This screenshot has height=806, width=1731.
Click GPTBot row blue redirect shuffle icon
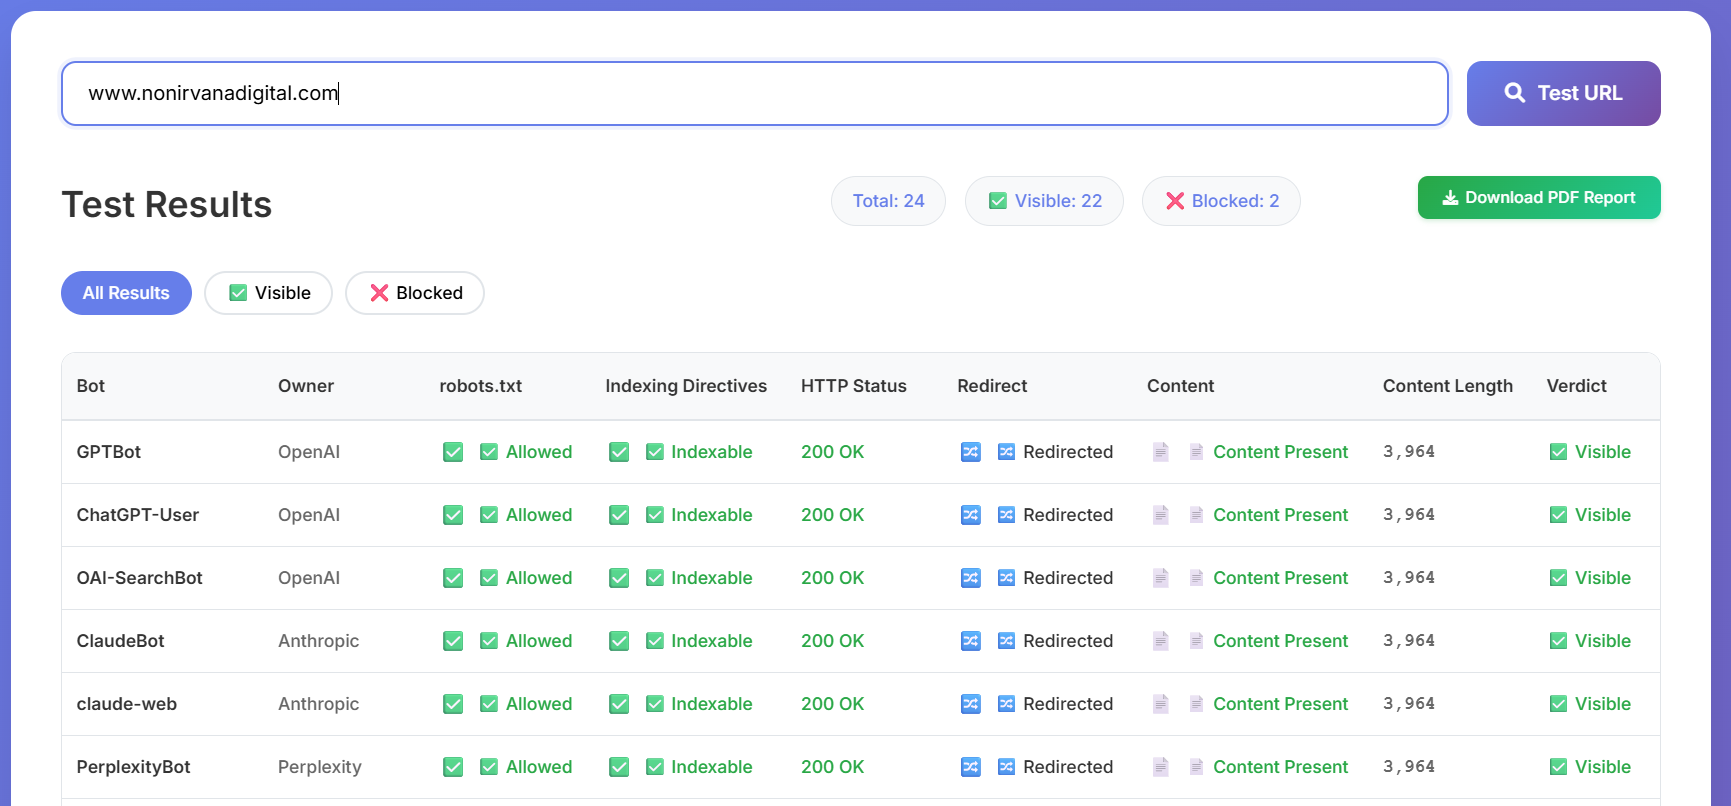coord(971,452)
